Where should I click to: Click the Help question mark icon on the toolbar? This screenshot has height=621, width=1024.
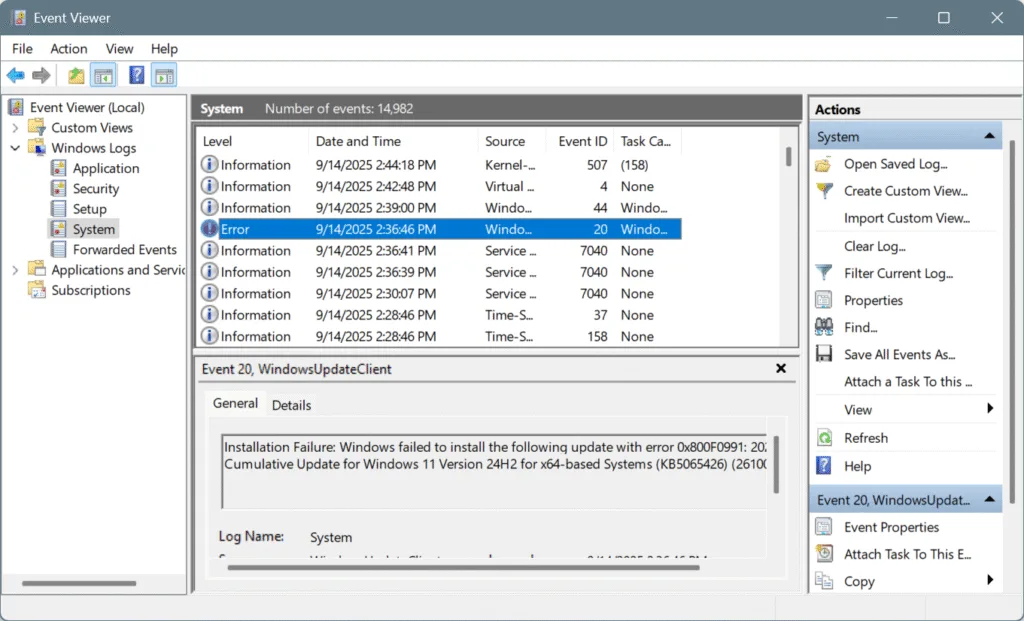click(x=135, y=75)
